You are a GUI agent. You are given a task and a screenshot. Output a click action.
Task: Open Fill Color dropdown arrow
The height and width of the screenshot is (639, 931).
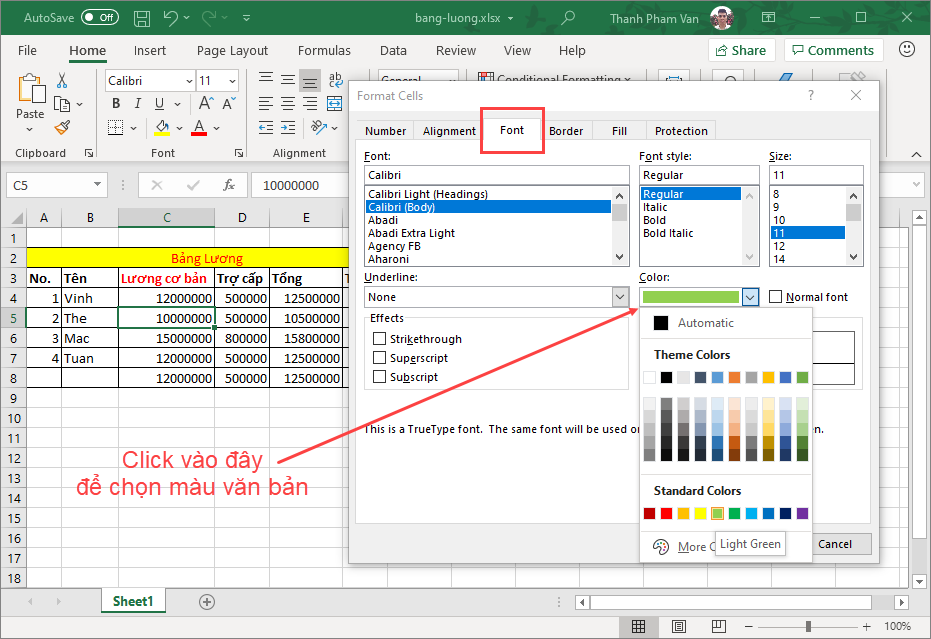tap(179, 128)
